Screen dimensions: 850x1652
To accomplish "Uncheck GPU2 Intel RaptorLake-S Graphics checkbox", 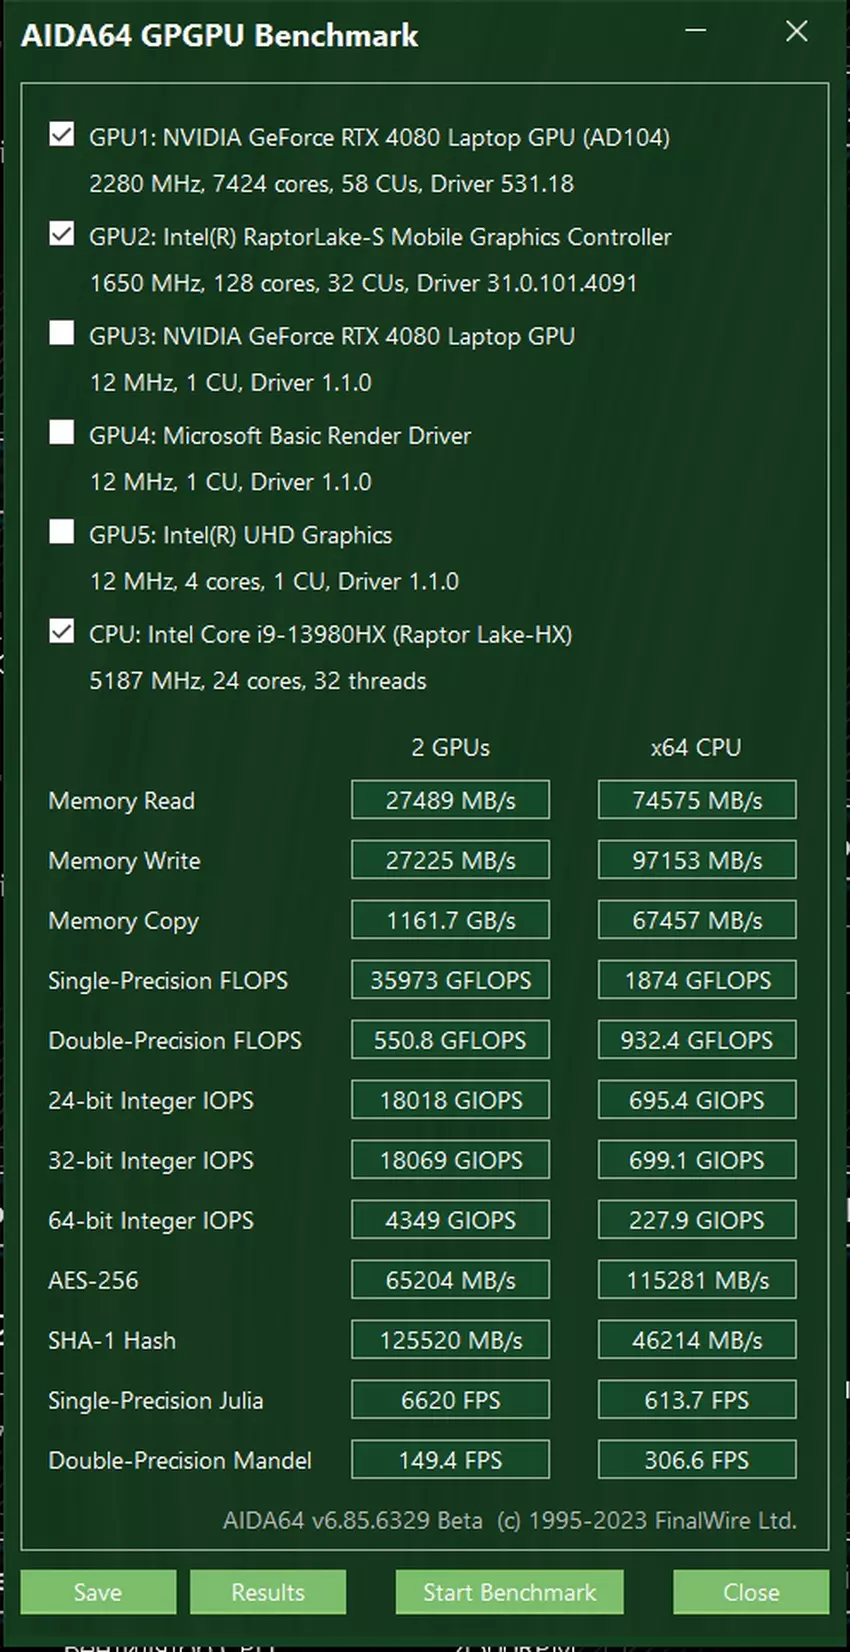I will pos(62,235).
